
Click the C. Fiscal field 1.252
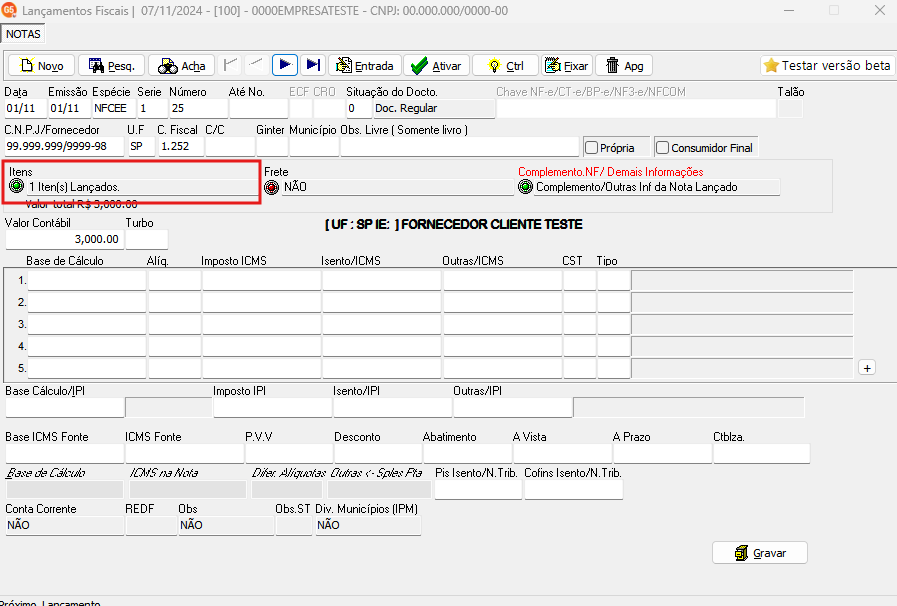(x=181, y=146)
